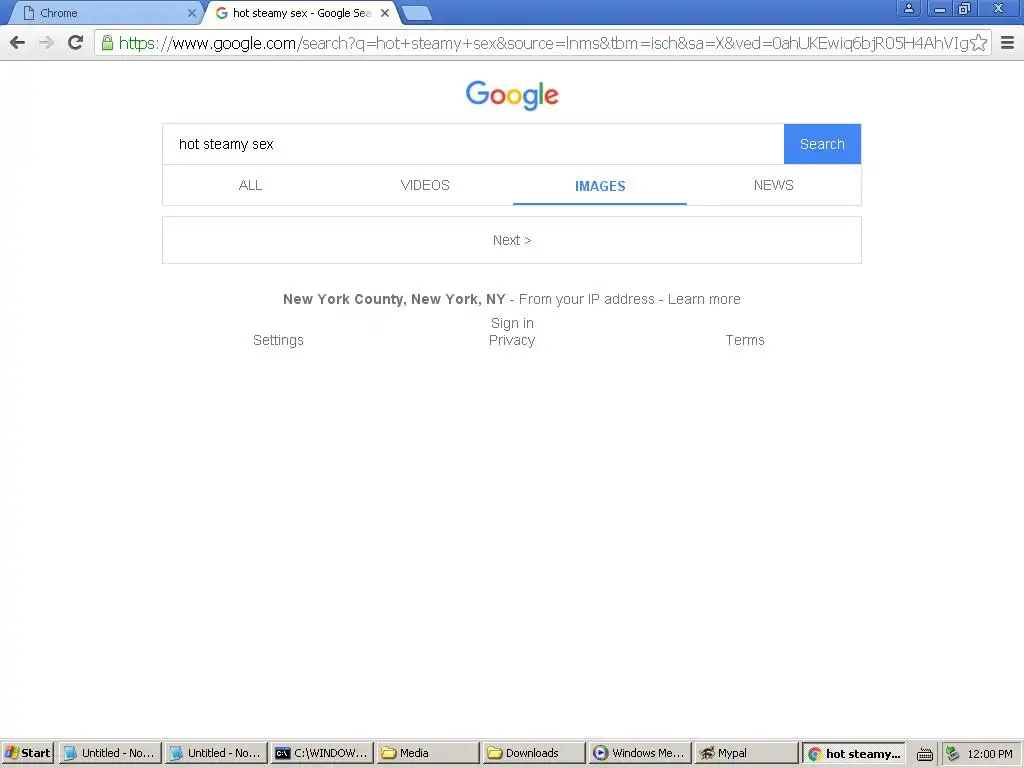Switch to Windows Media Player taskbar item
The height and width of the screenshot is (768, 1024).
640,753
